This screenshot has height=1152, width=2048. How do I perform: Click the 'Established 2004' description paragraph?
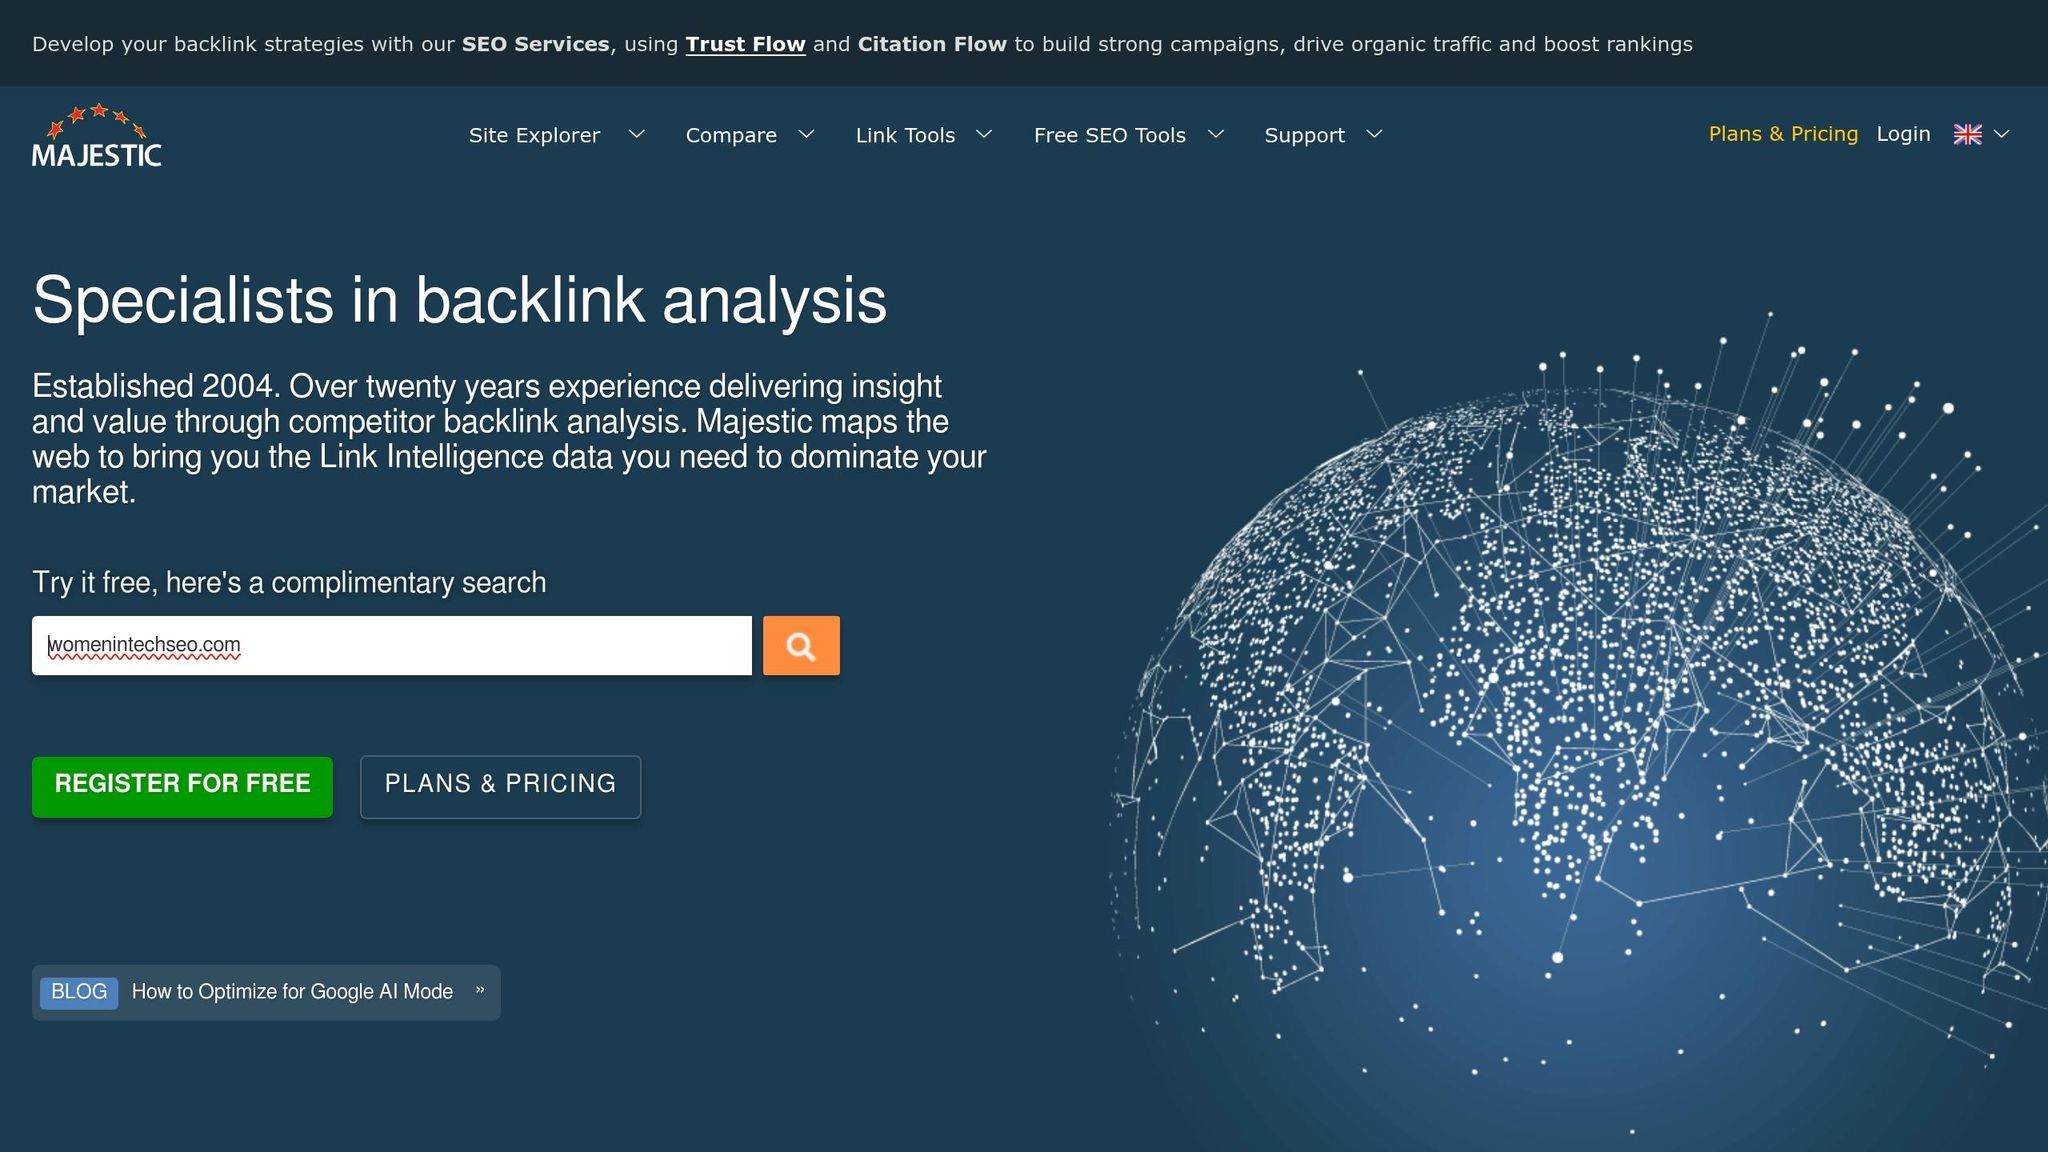click(x=509, y=439)
